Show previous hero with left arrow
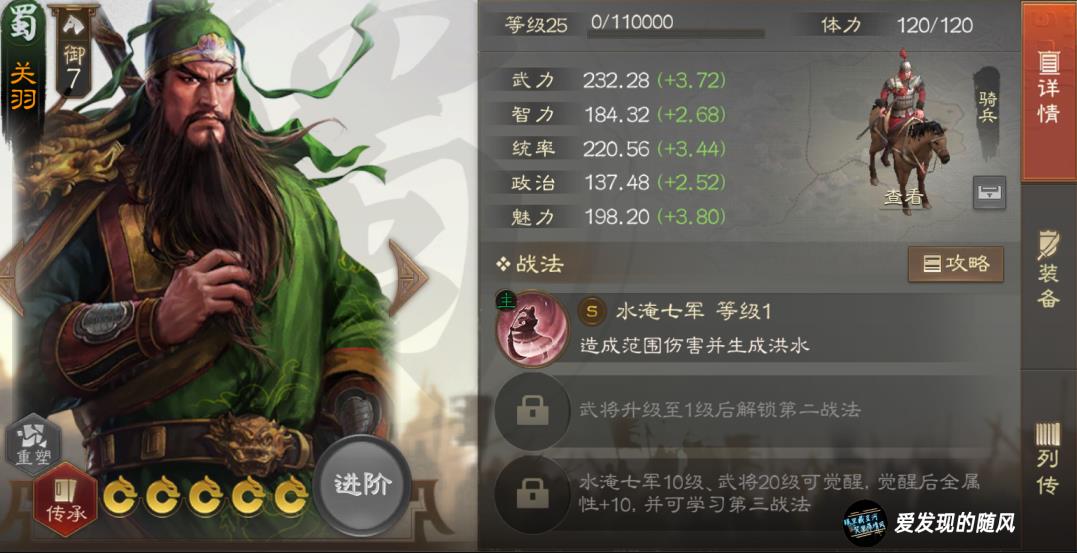 pyautogui.click(x=12, y=278)
